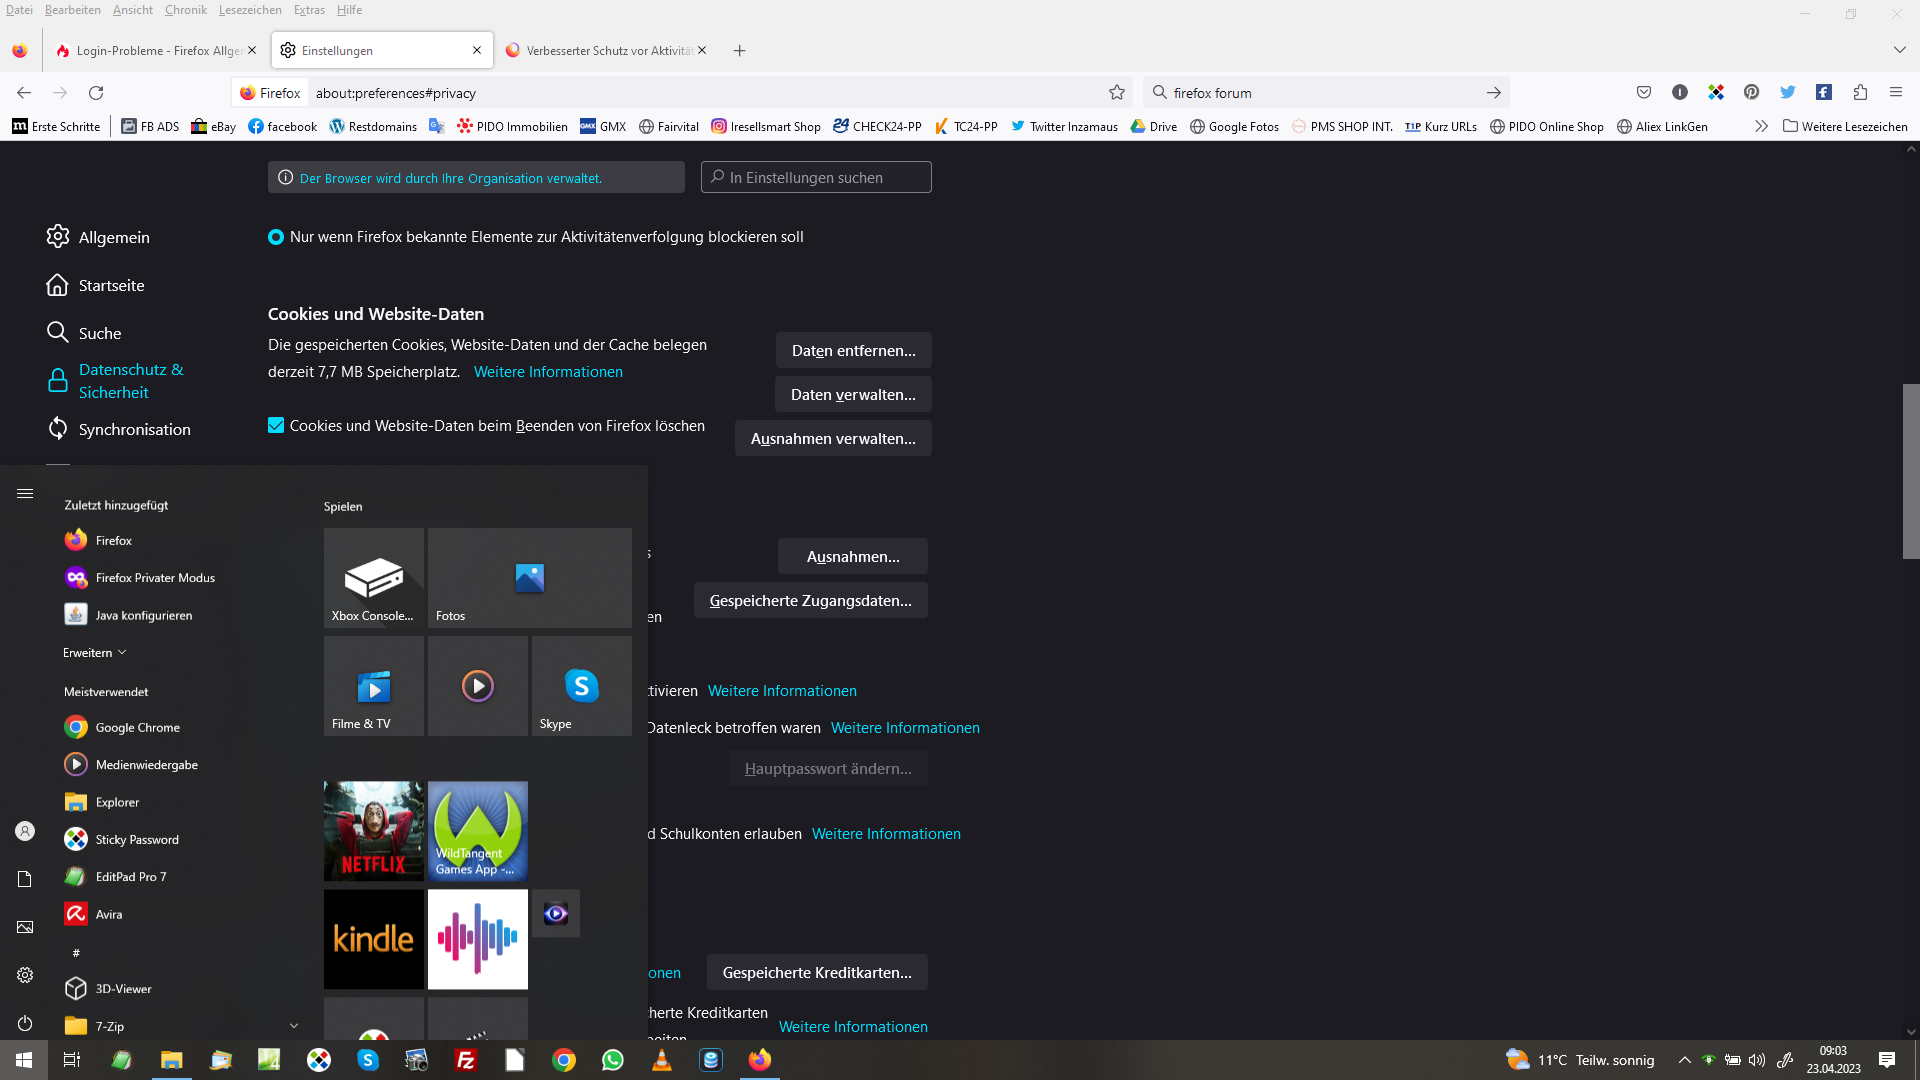Click the VLC cone icon in the taskbar
1920x1080 pixels.
tap(662, 1060)
